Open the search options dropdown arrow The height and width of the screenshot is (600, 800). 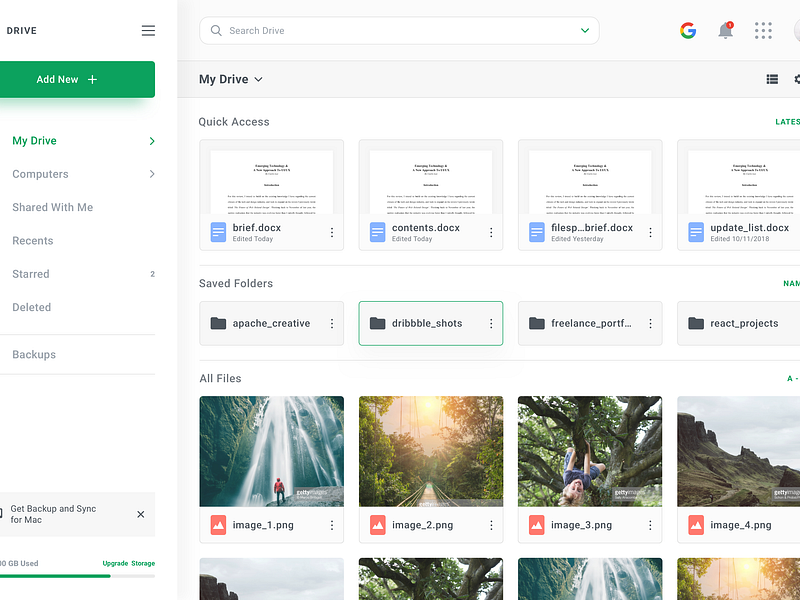pyautogui.click(x=584, y=30)
